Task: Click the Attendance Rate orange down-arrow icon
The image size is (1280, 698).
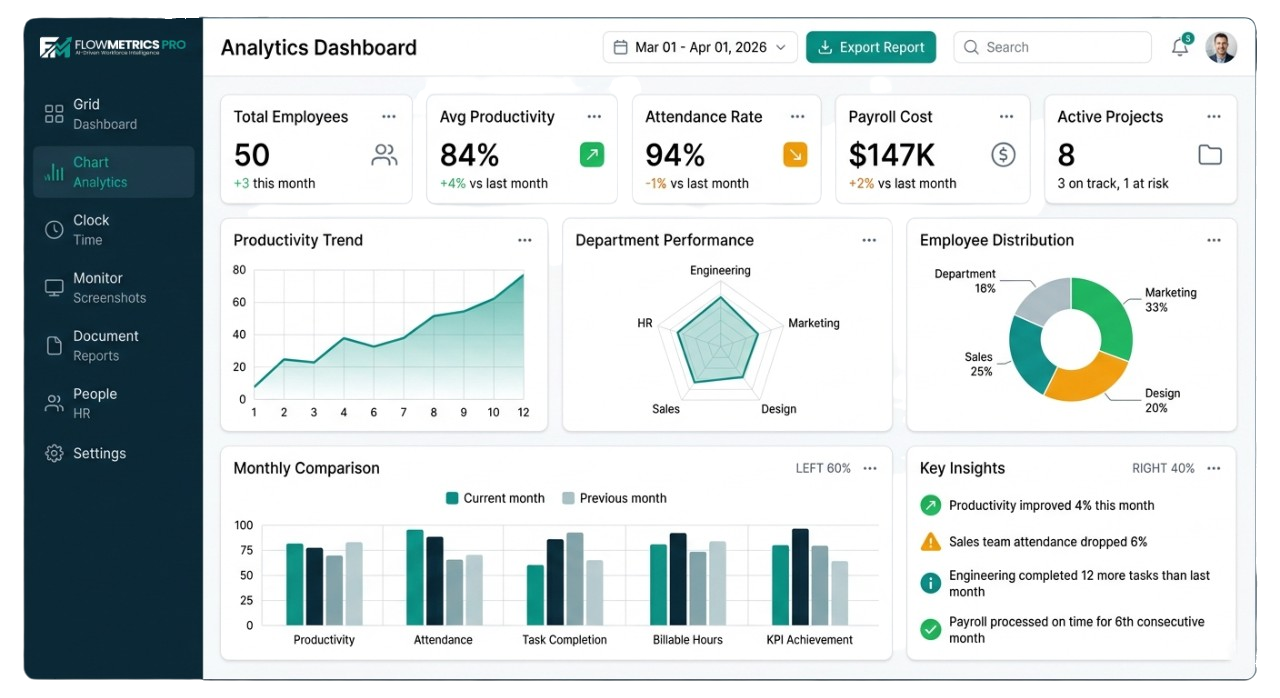Action: 795,155
